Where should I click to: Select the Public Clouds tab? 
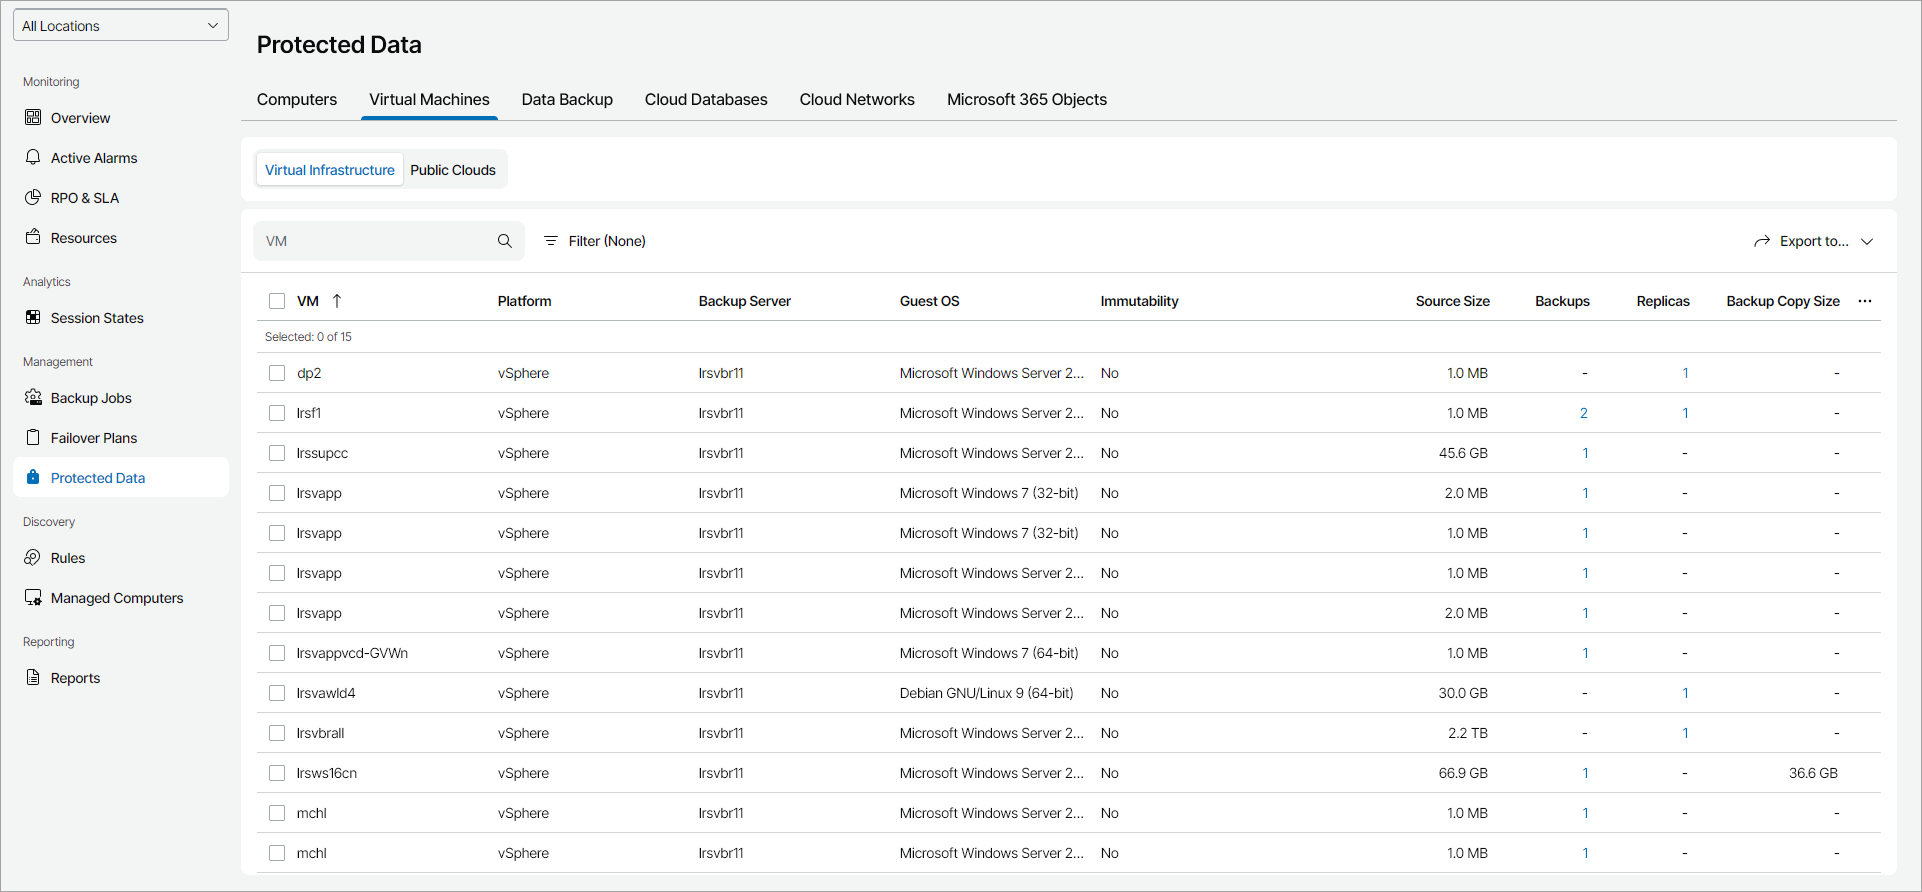coord(453,170)
